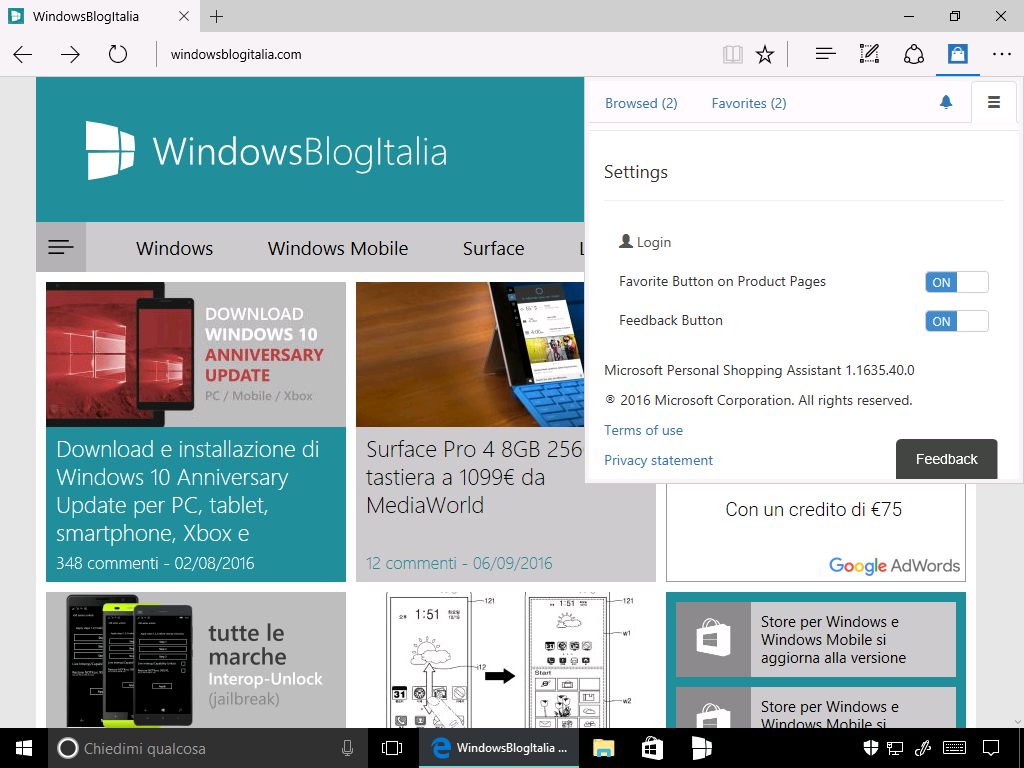This screenshot has width=1024, height=768.
Task: Open the Surface site menu
Action: click(x=494, y=248)
